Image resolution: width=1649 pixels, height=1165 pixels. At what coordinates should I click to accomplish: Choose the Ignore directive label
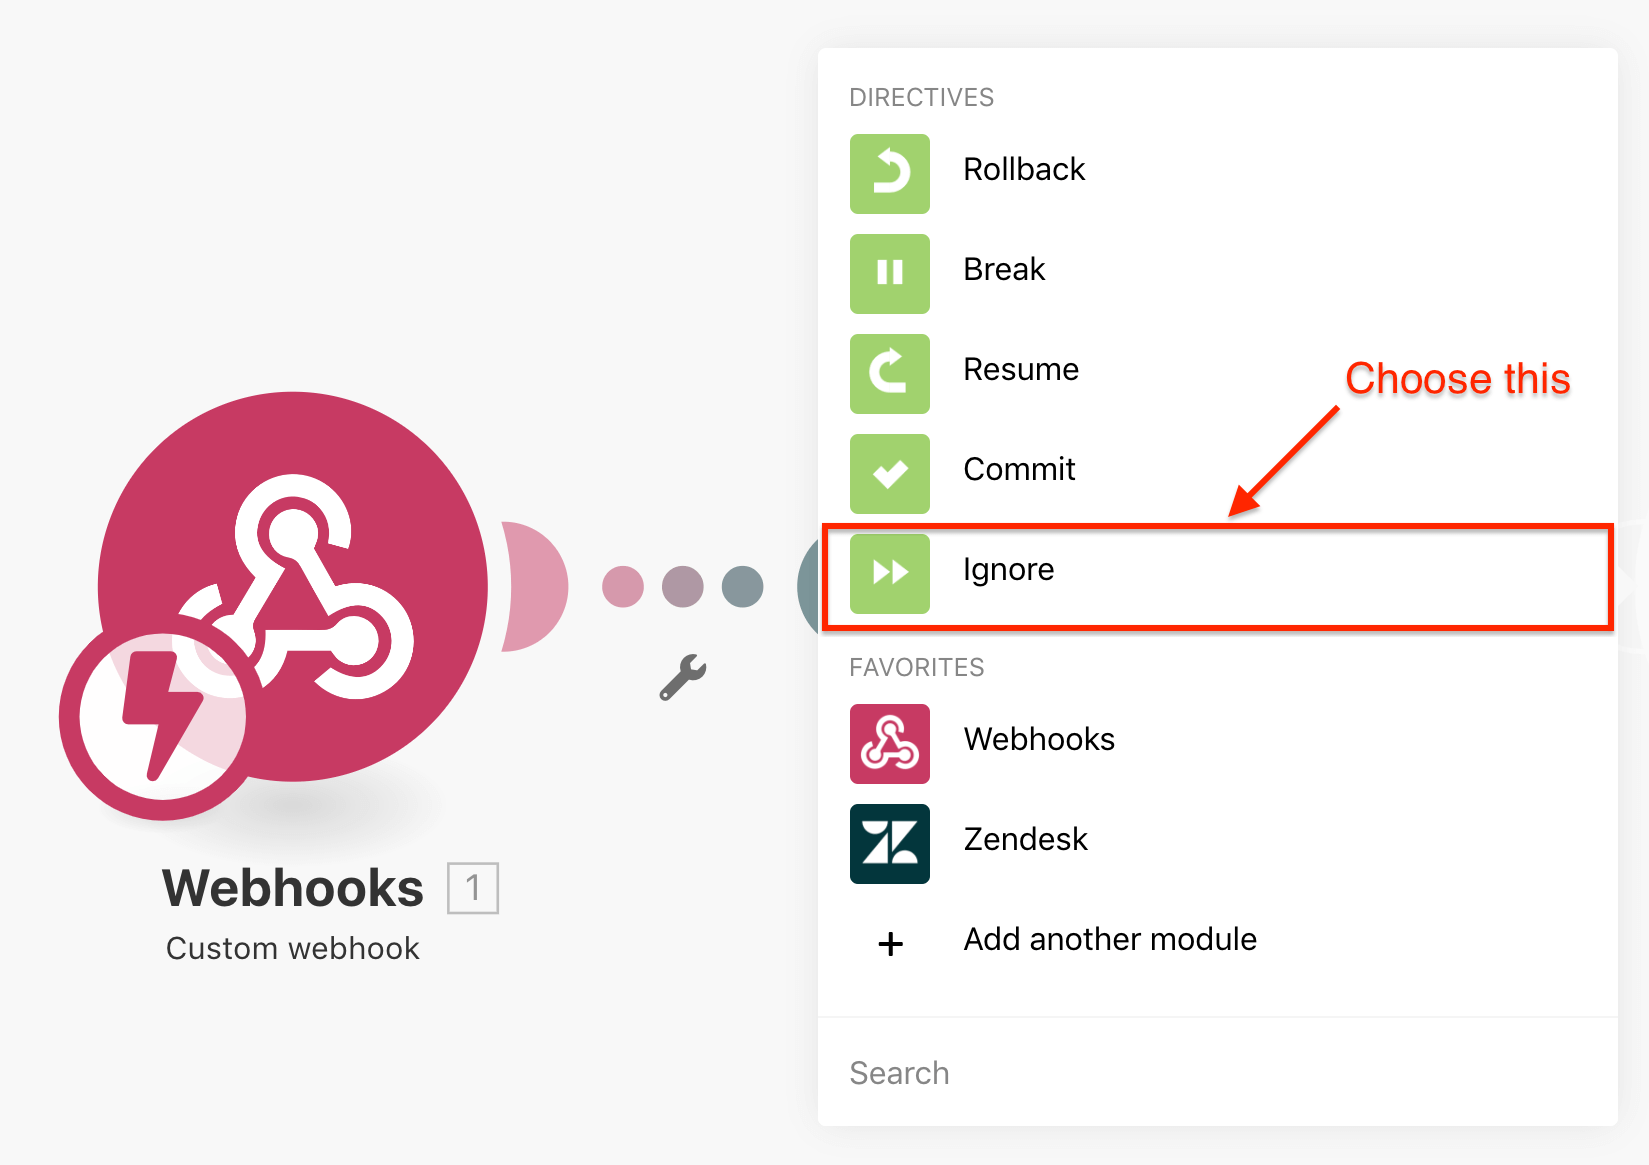(x=1008, y=569)
